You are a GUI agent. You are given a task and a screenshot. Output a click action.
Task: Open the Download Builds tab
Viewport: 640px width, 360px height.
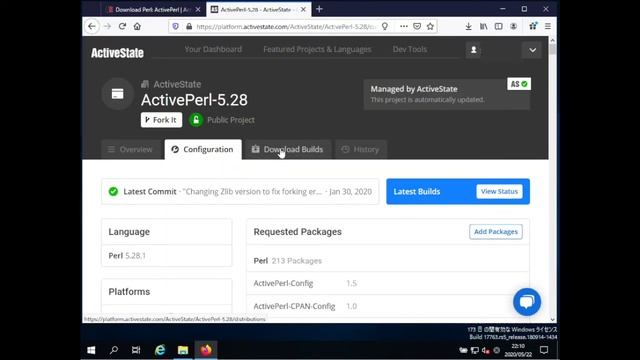tap(288, 149)
